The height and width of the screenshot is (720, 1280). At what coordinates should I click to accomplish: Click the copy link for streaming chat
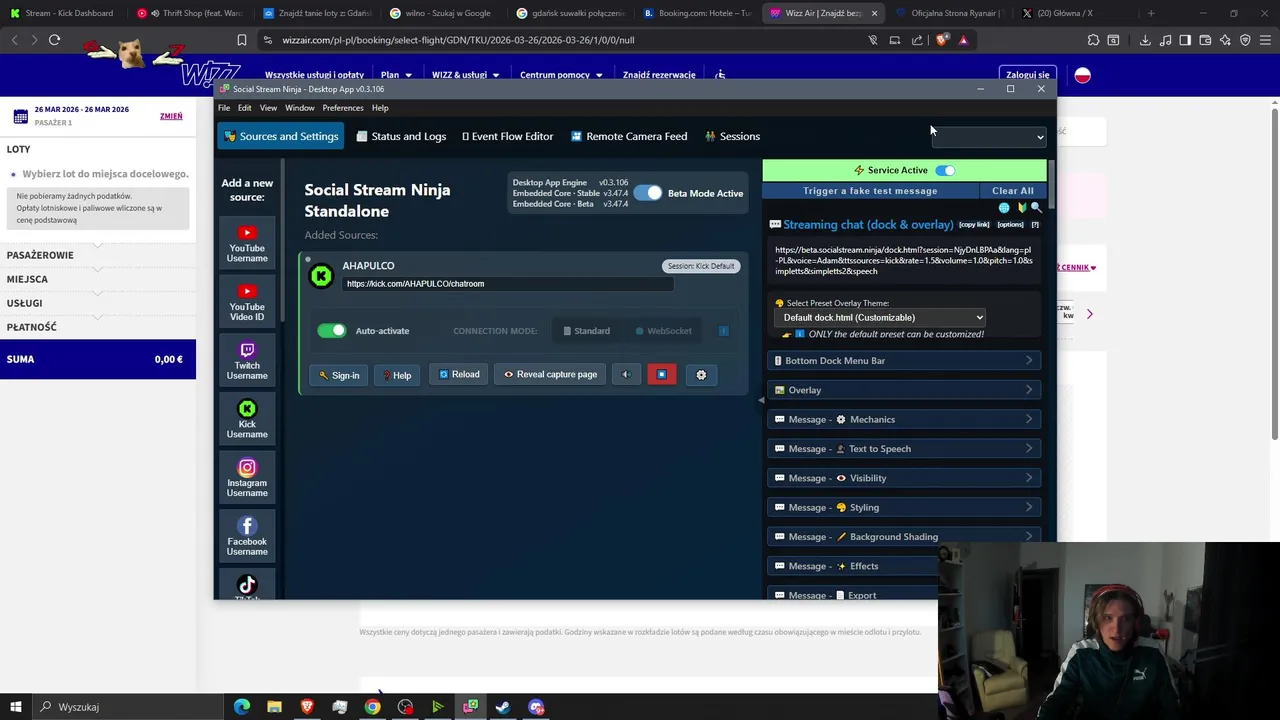click(x=974, y=225)
